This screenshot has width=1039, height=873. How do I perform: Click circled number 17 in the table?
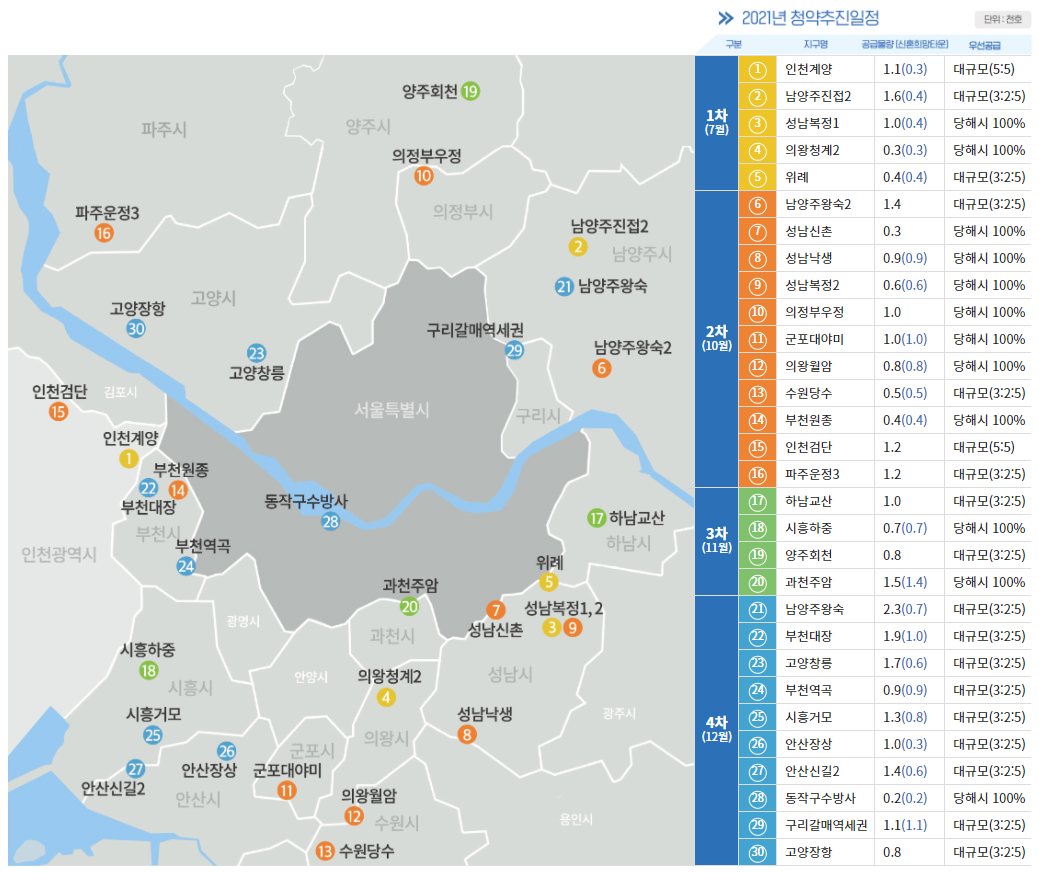[757, 502]
